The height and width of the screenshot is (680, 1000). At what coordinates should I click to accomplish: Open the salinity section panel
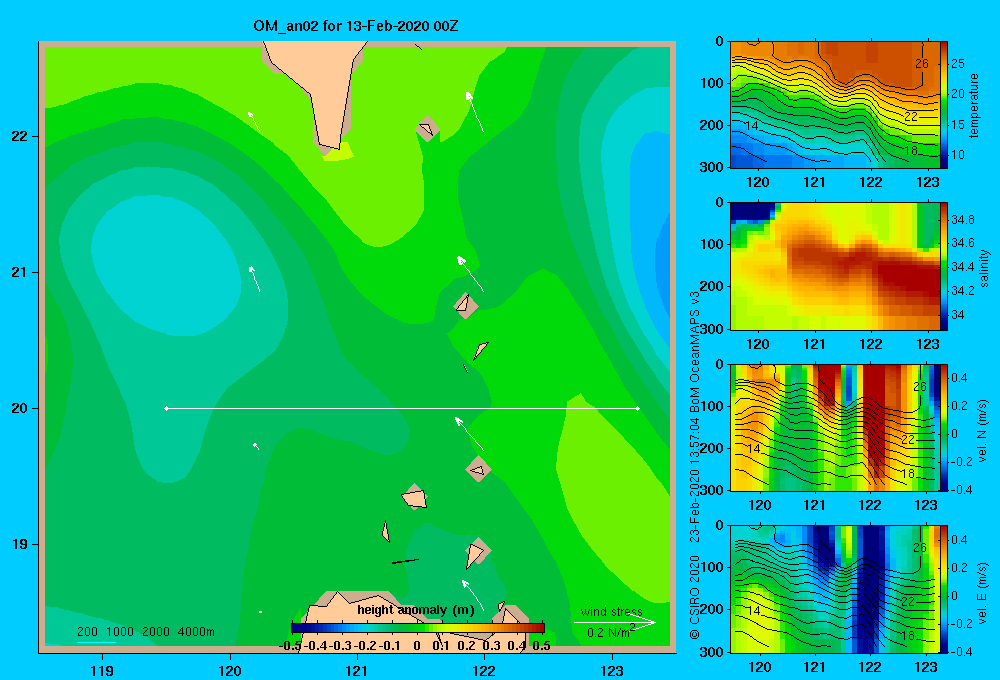(x=835, y=266)
